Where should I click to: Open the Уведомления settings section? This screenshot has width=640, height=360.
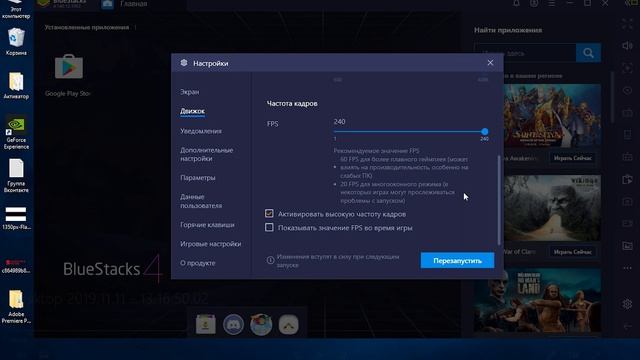[201, 131]
